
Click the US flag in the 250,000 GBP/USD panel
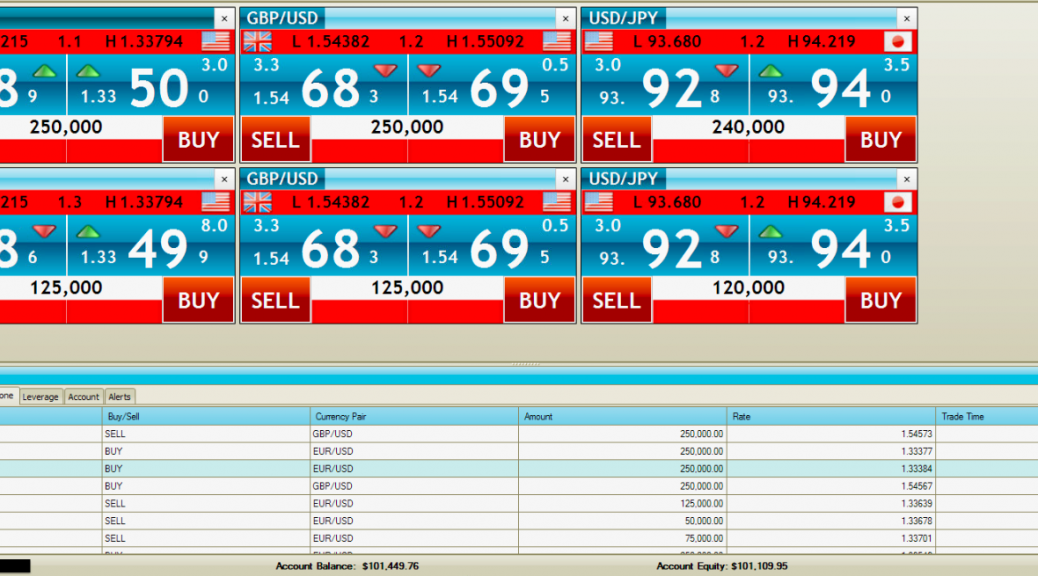(x=557, y=41)
